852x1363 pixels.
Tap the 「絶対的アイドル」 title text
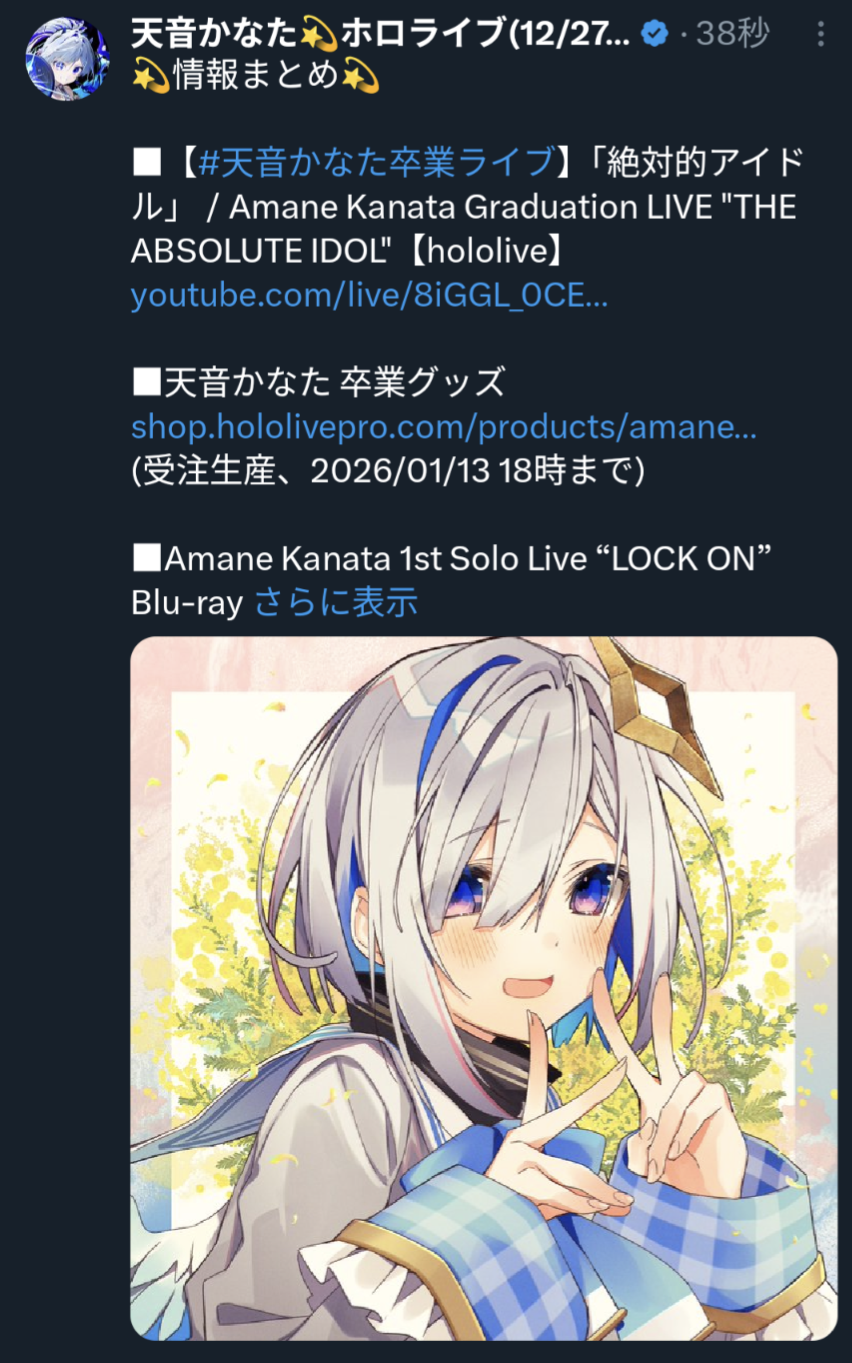(x=468, y=183)
